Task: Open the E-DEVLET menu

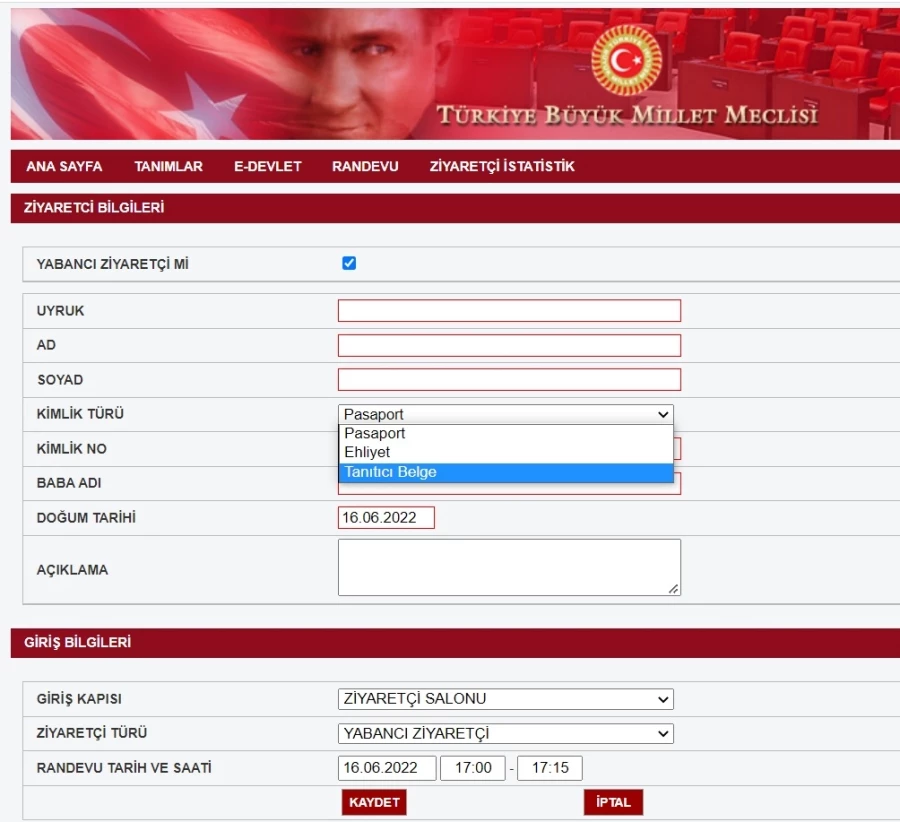Action: pos(267,166)
